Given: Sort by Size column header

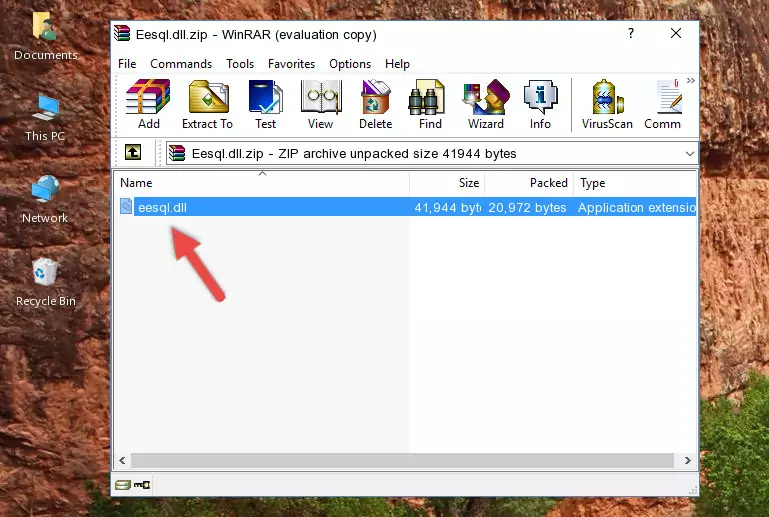Looking at the screenshot, I should (447, 183).
